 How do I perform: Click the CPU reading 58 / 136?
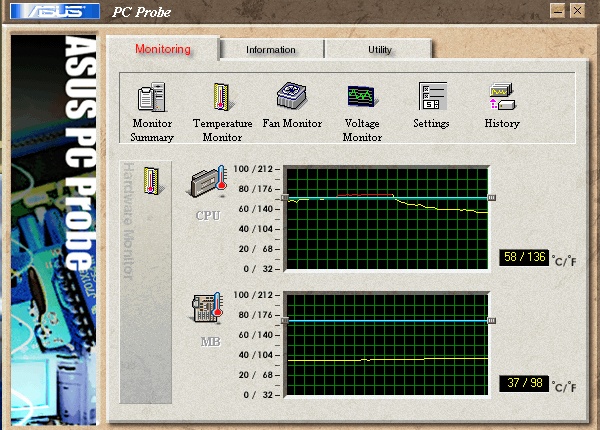click(x=524, y=257)
